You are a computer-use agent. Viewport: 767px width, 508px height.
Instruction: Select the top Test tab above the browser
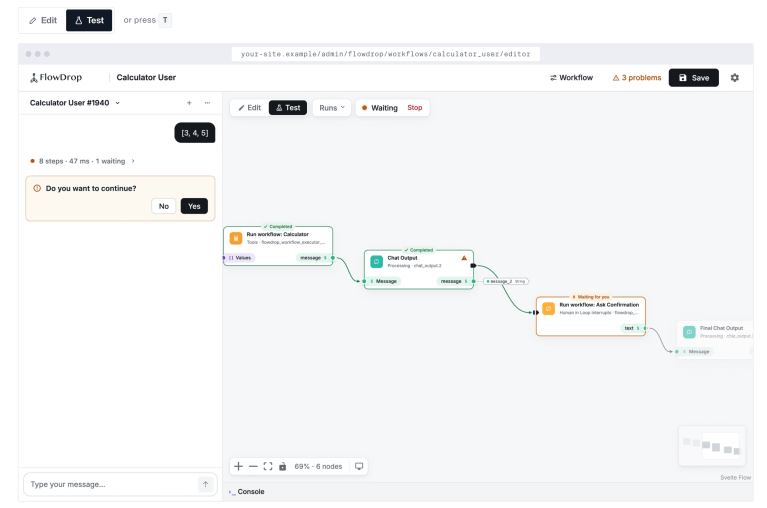pos(89,20)
